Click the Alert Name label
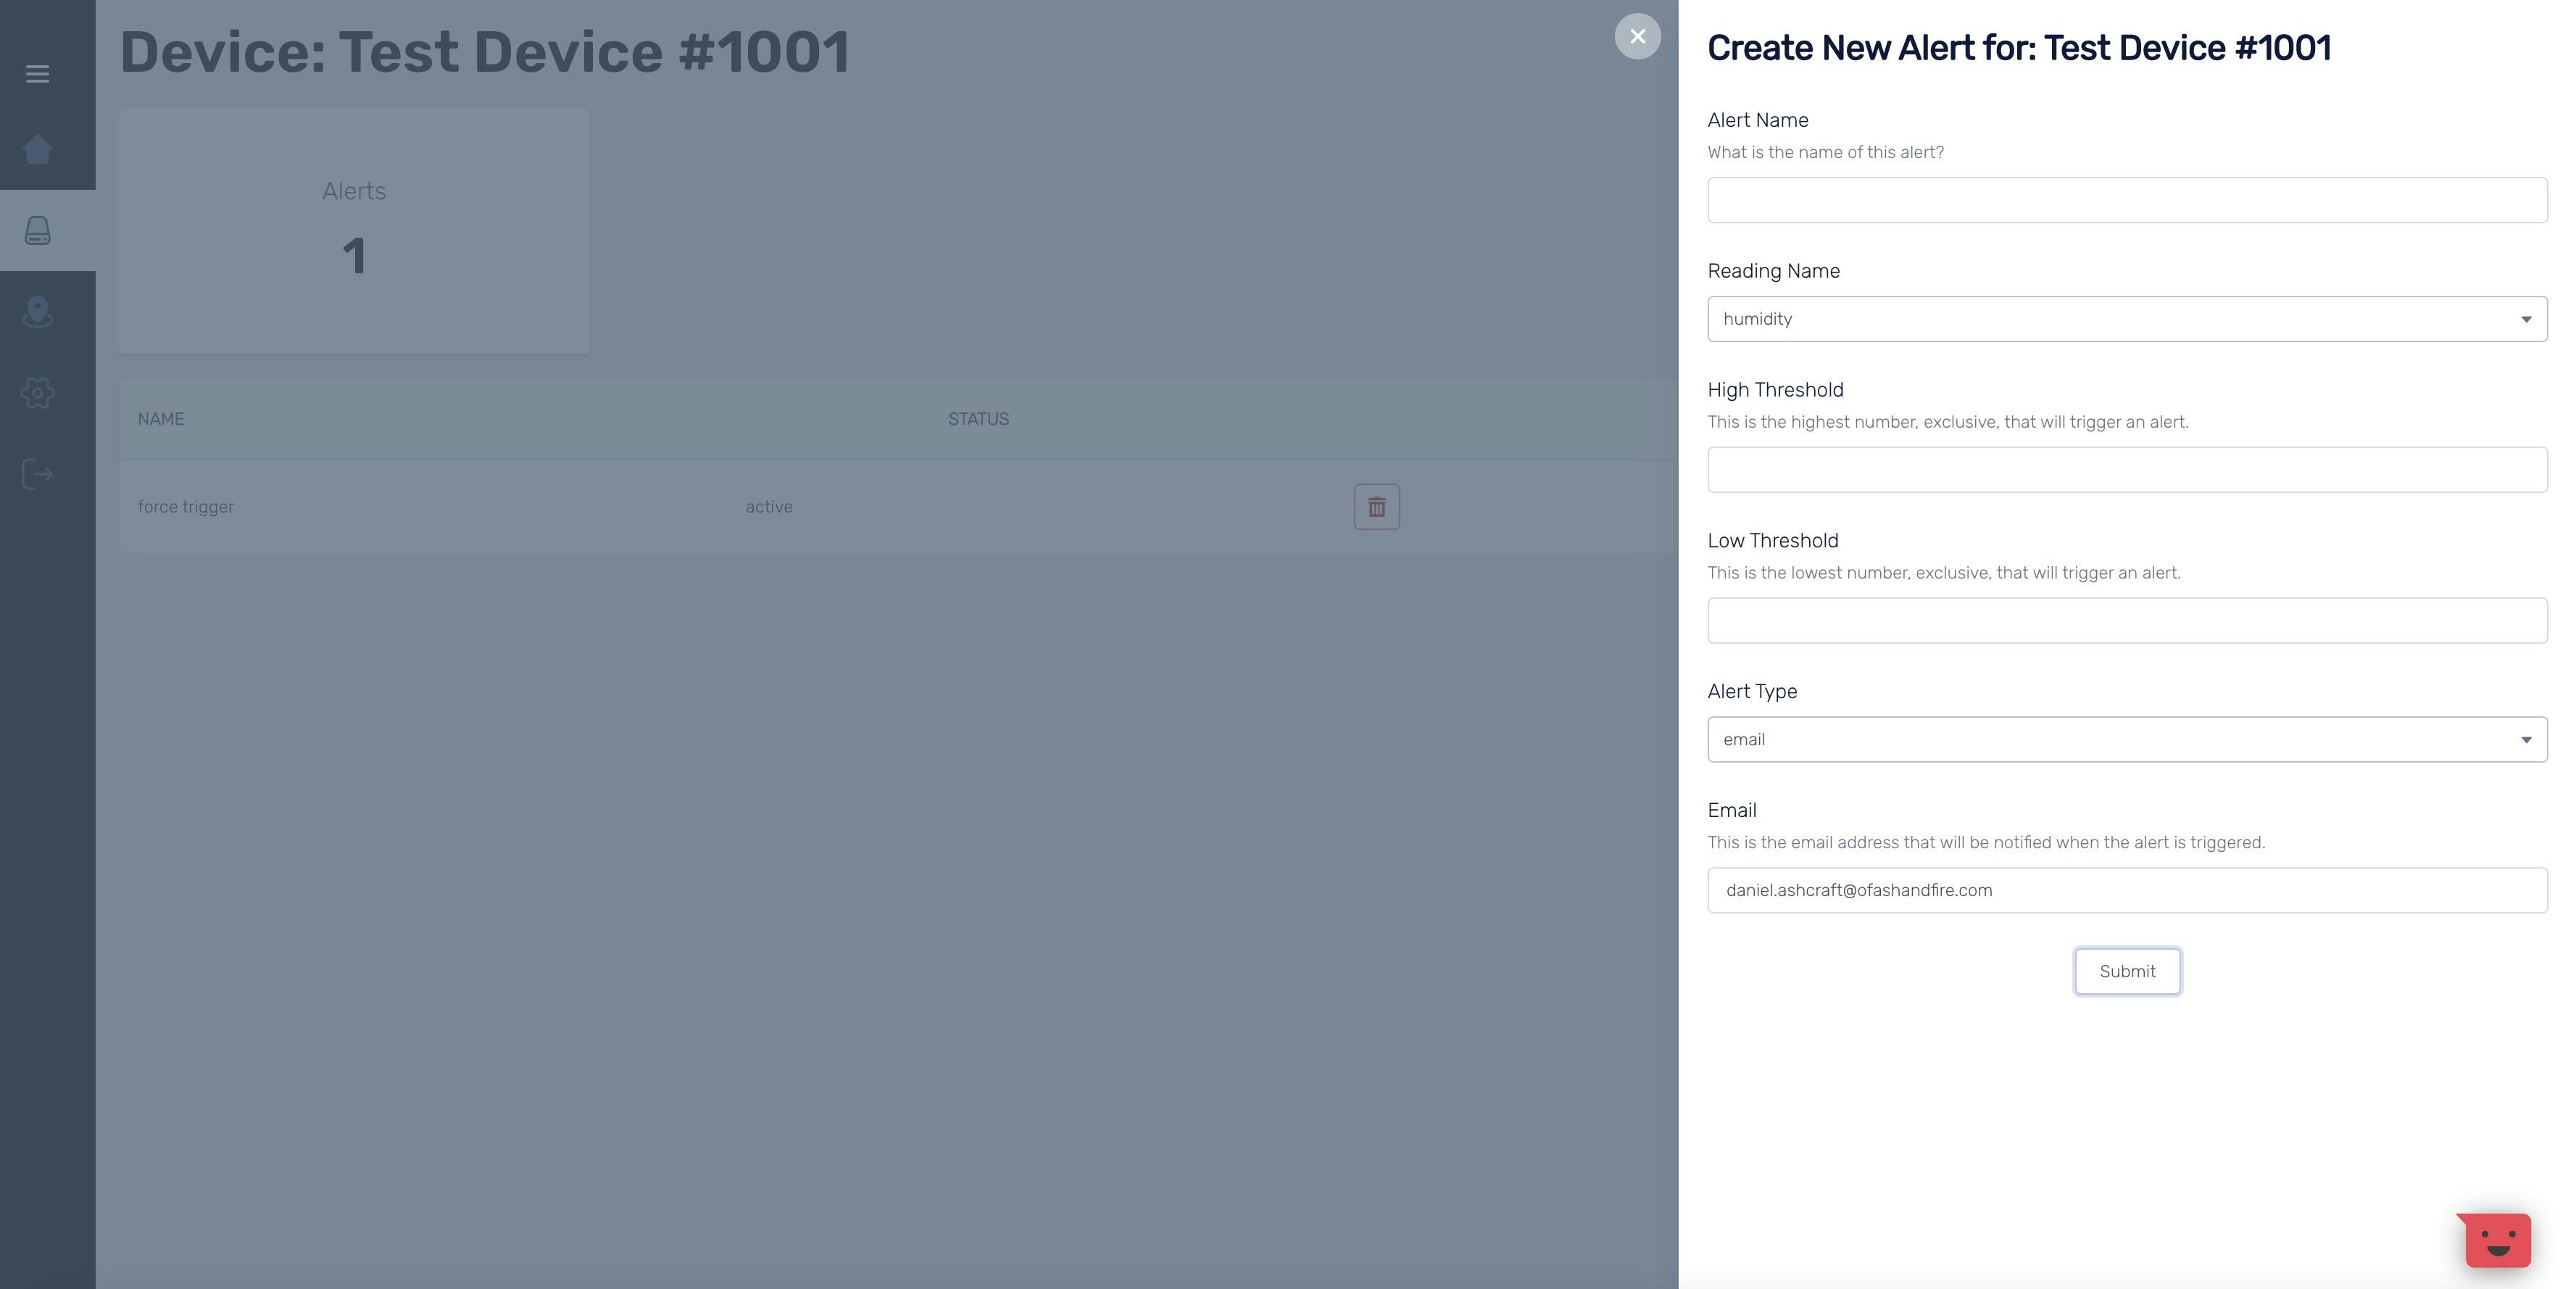 click(x=1757, y=120)
